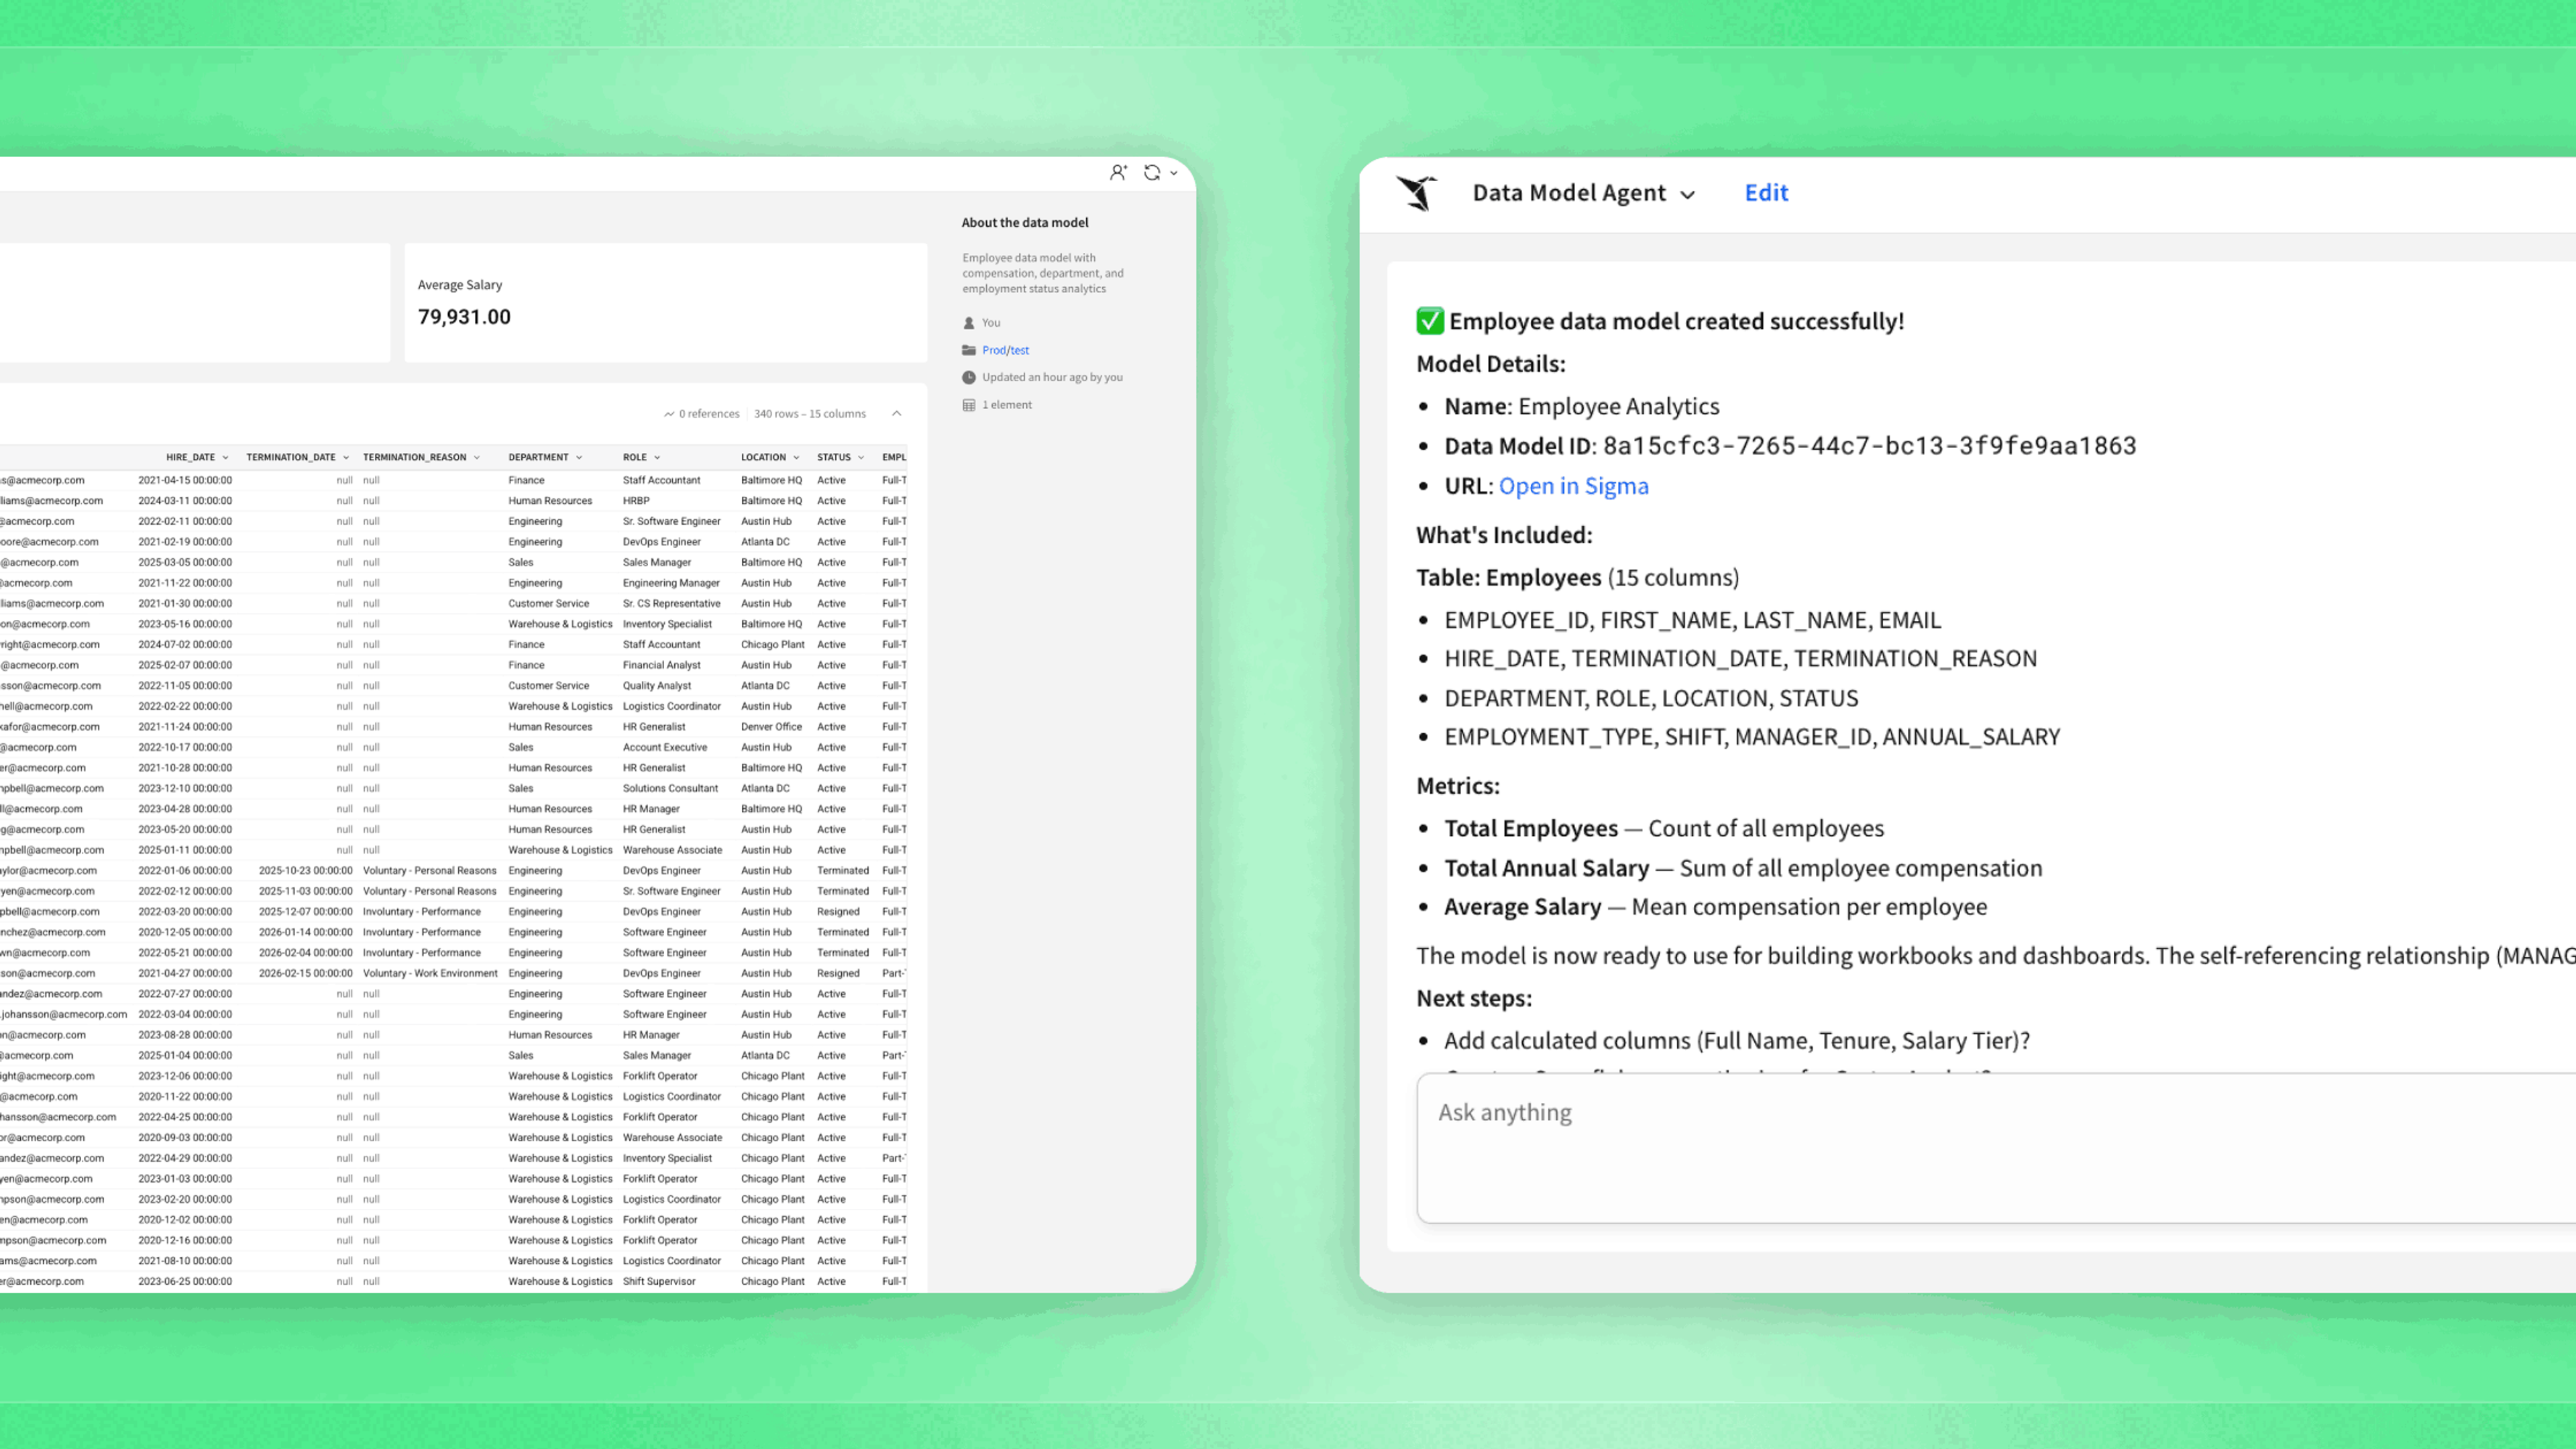The height and width of the screenshot is (1449, 2576).
Task: Open LOCATION column menu arrow
Action: [797, 458]
